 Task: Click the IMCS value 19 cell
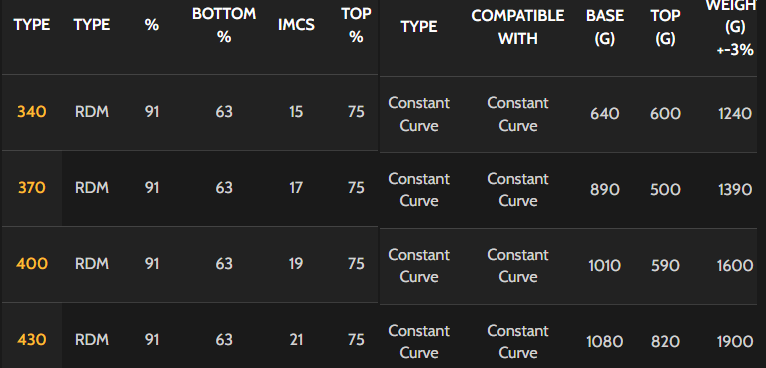click(x=296, y=264)
